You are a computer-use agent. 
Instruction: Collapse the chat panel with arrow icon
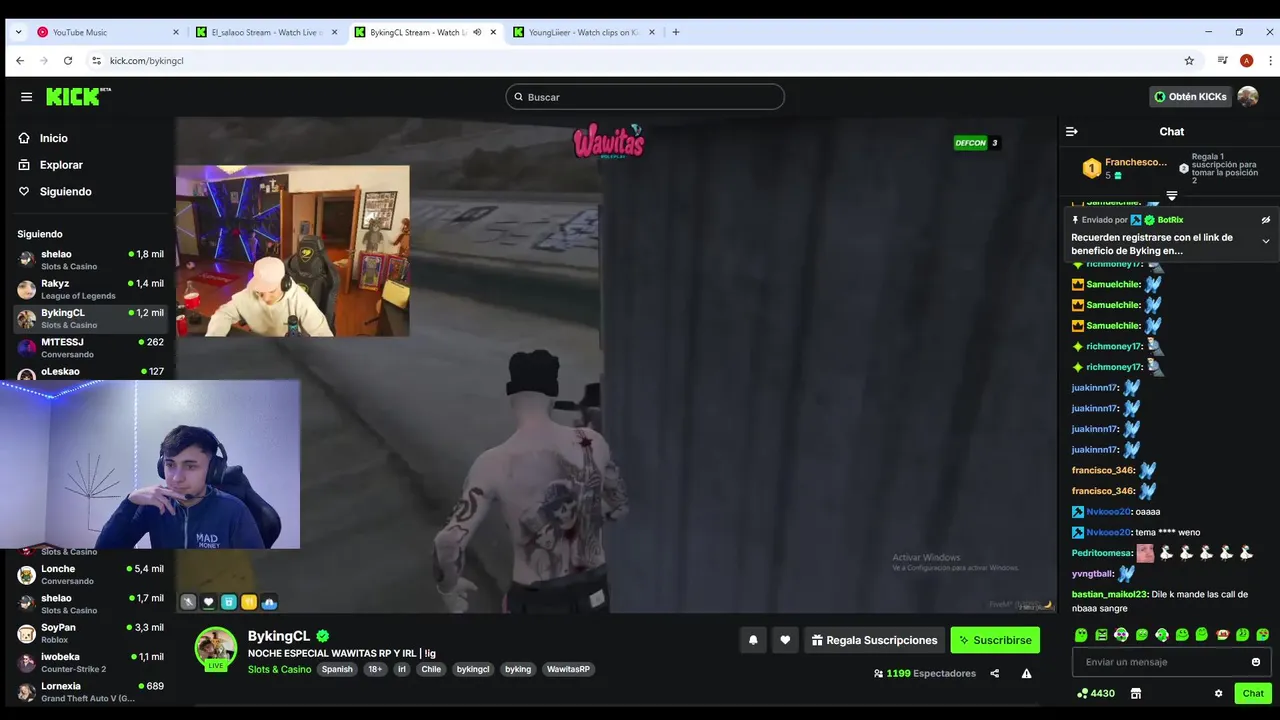pyautogui.click(x=1072, y=132)
